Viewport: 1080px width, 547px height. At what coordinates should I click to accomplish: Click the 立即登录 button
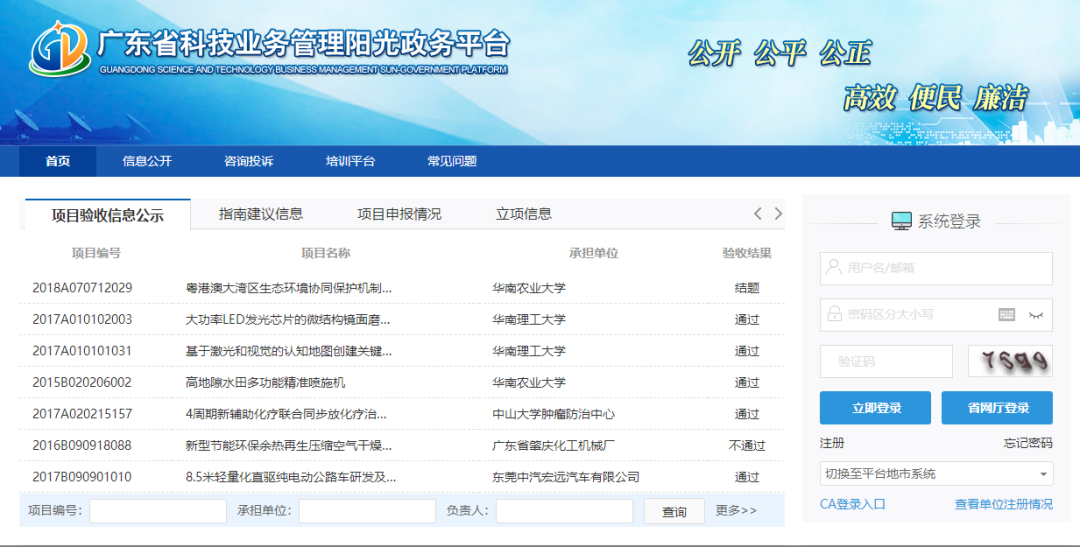click(x=876, y=408)
